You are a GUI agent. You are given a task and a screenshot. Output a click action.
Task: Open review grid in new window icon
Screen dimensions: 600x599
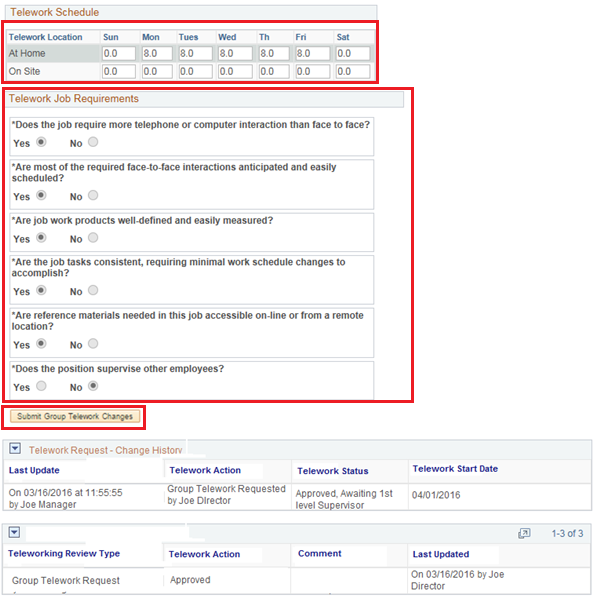524,534
